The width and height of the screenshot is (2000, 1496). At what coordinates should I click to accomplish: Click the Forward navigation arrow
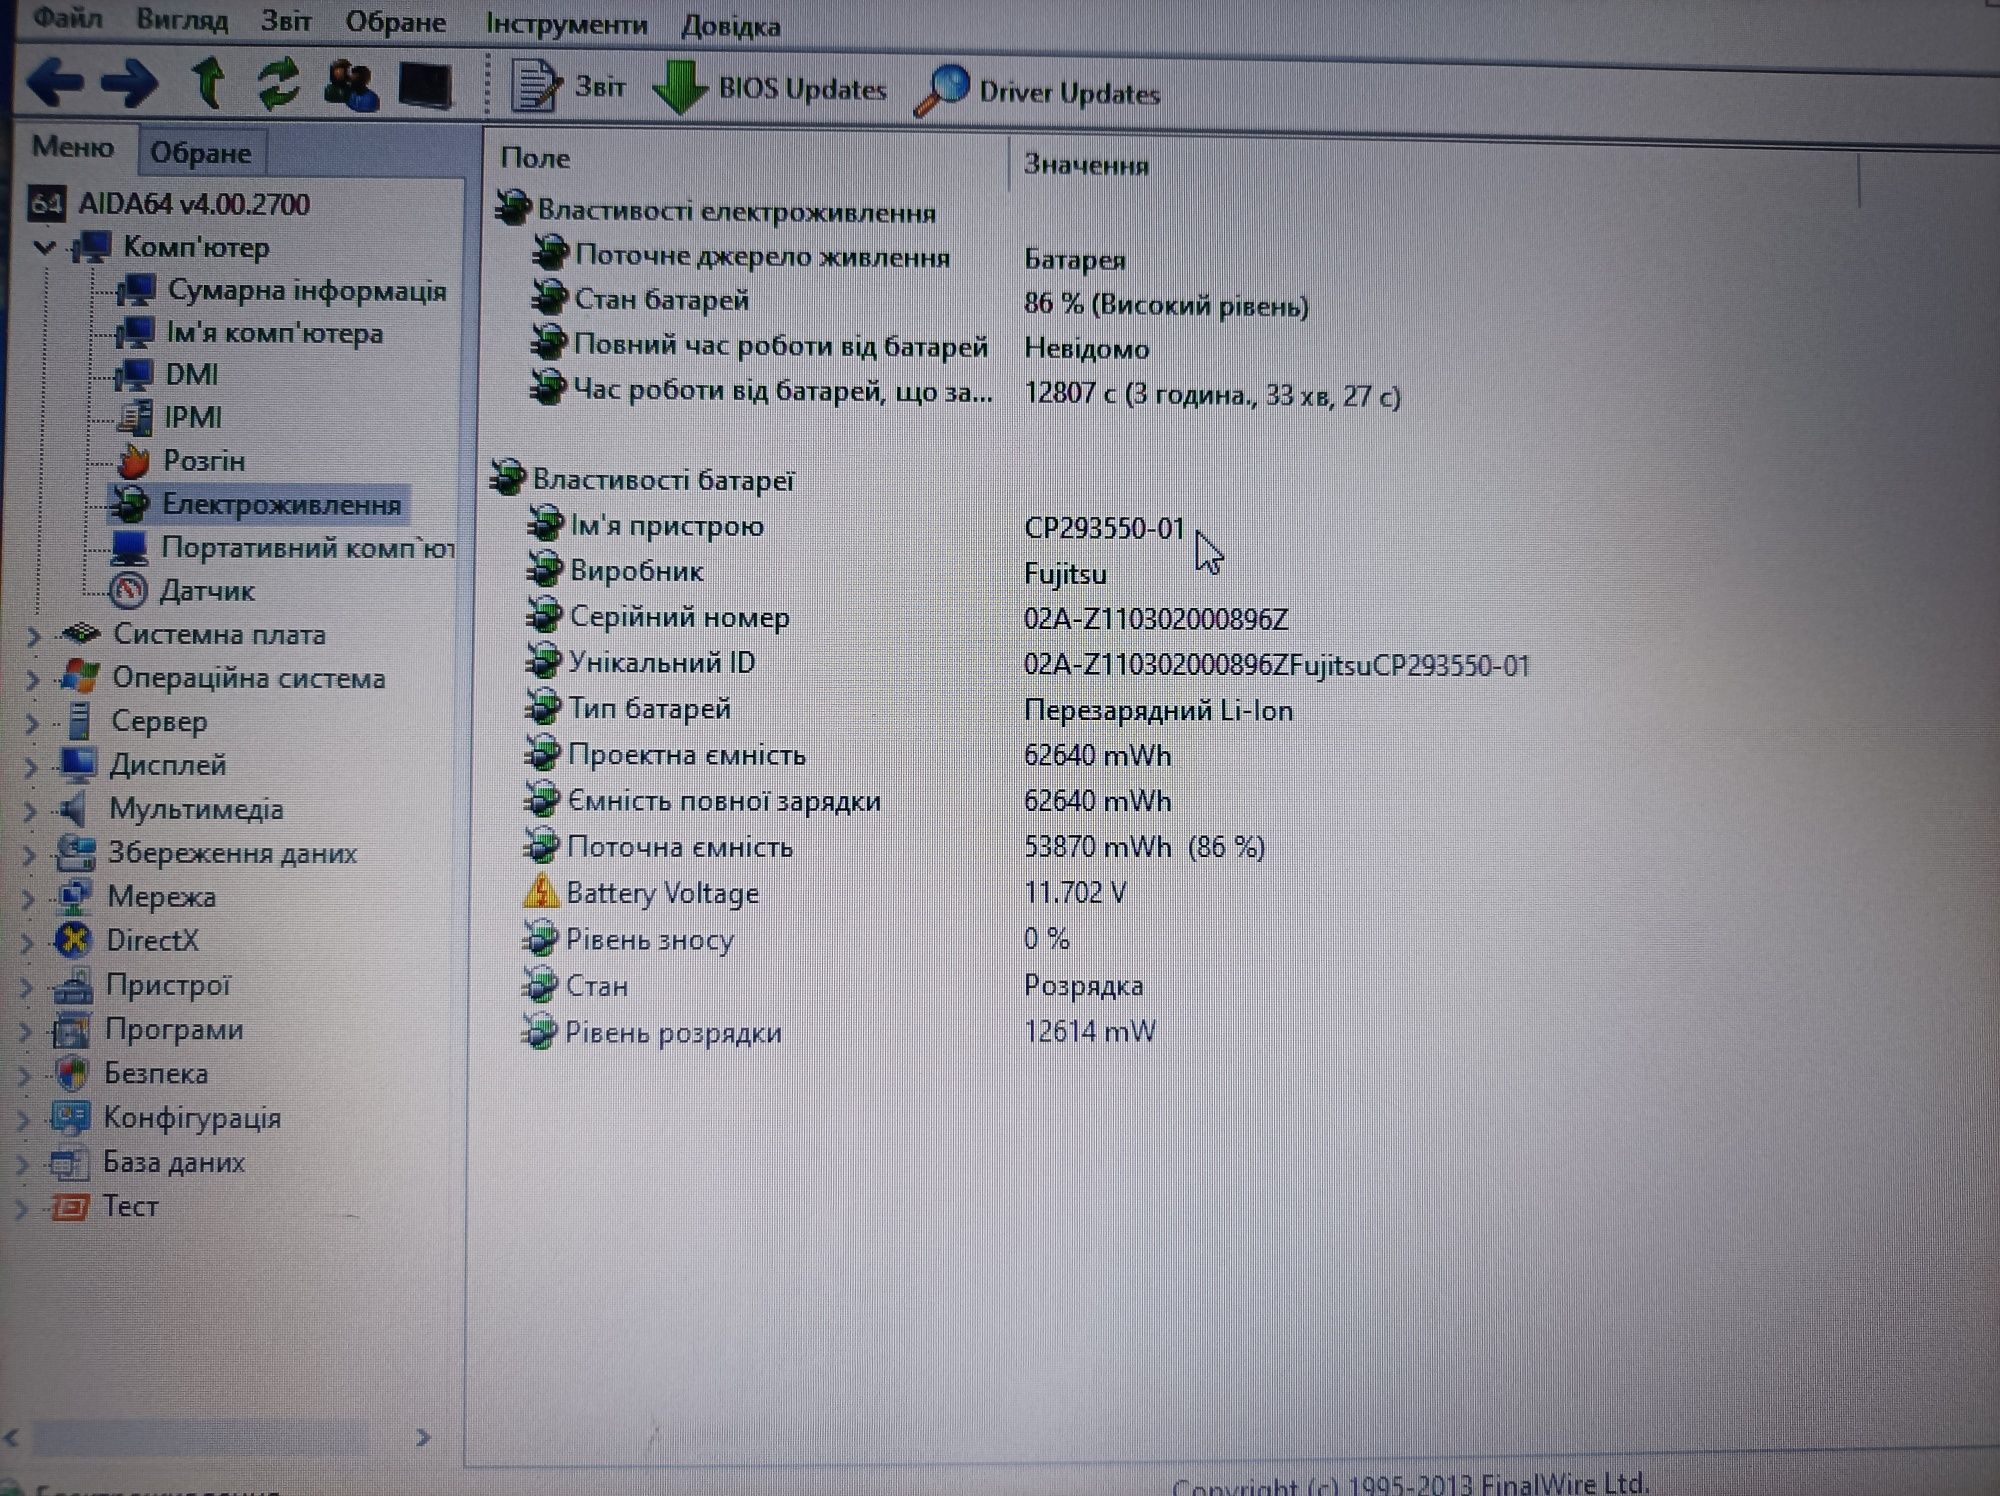point(130,83)
